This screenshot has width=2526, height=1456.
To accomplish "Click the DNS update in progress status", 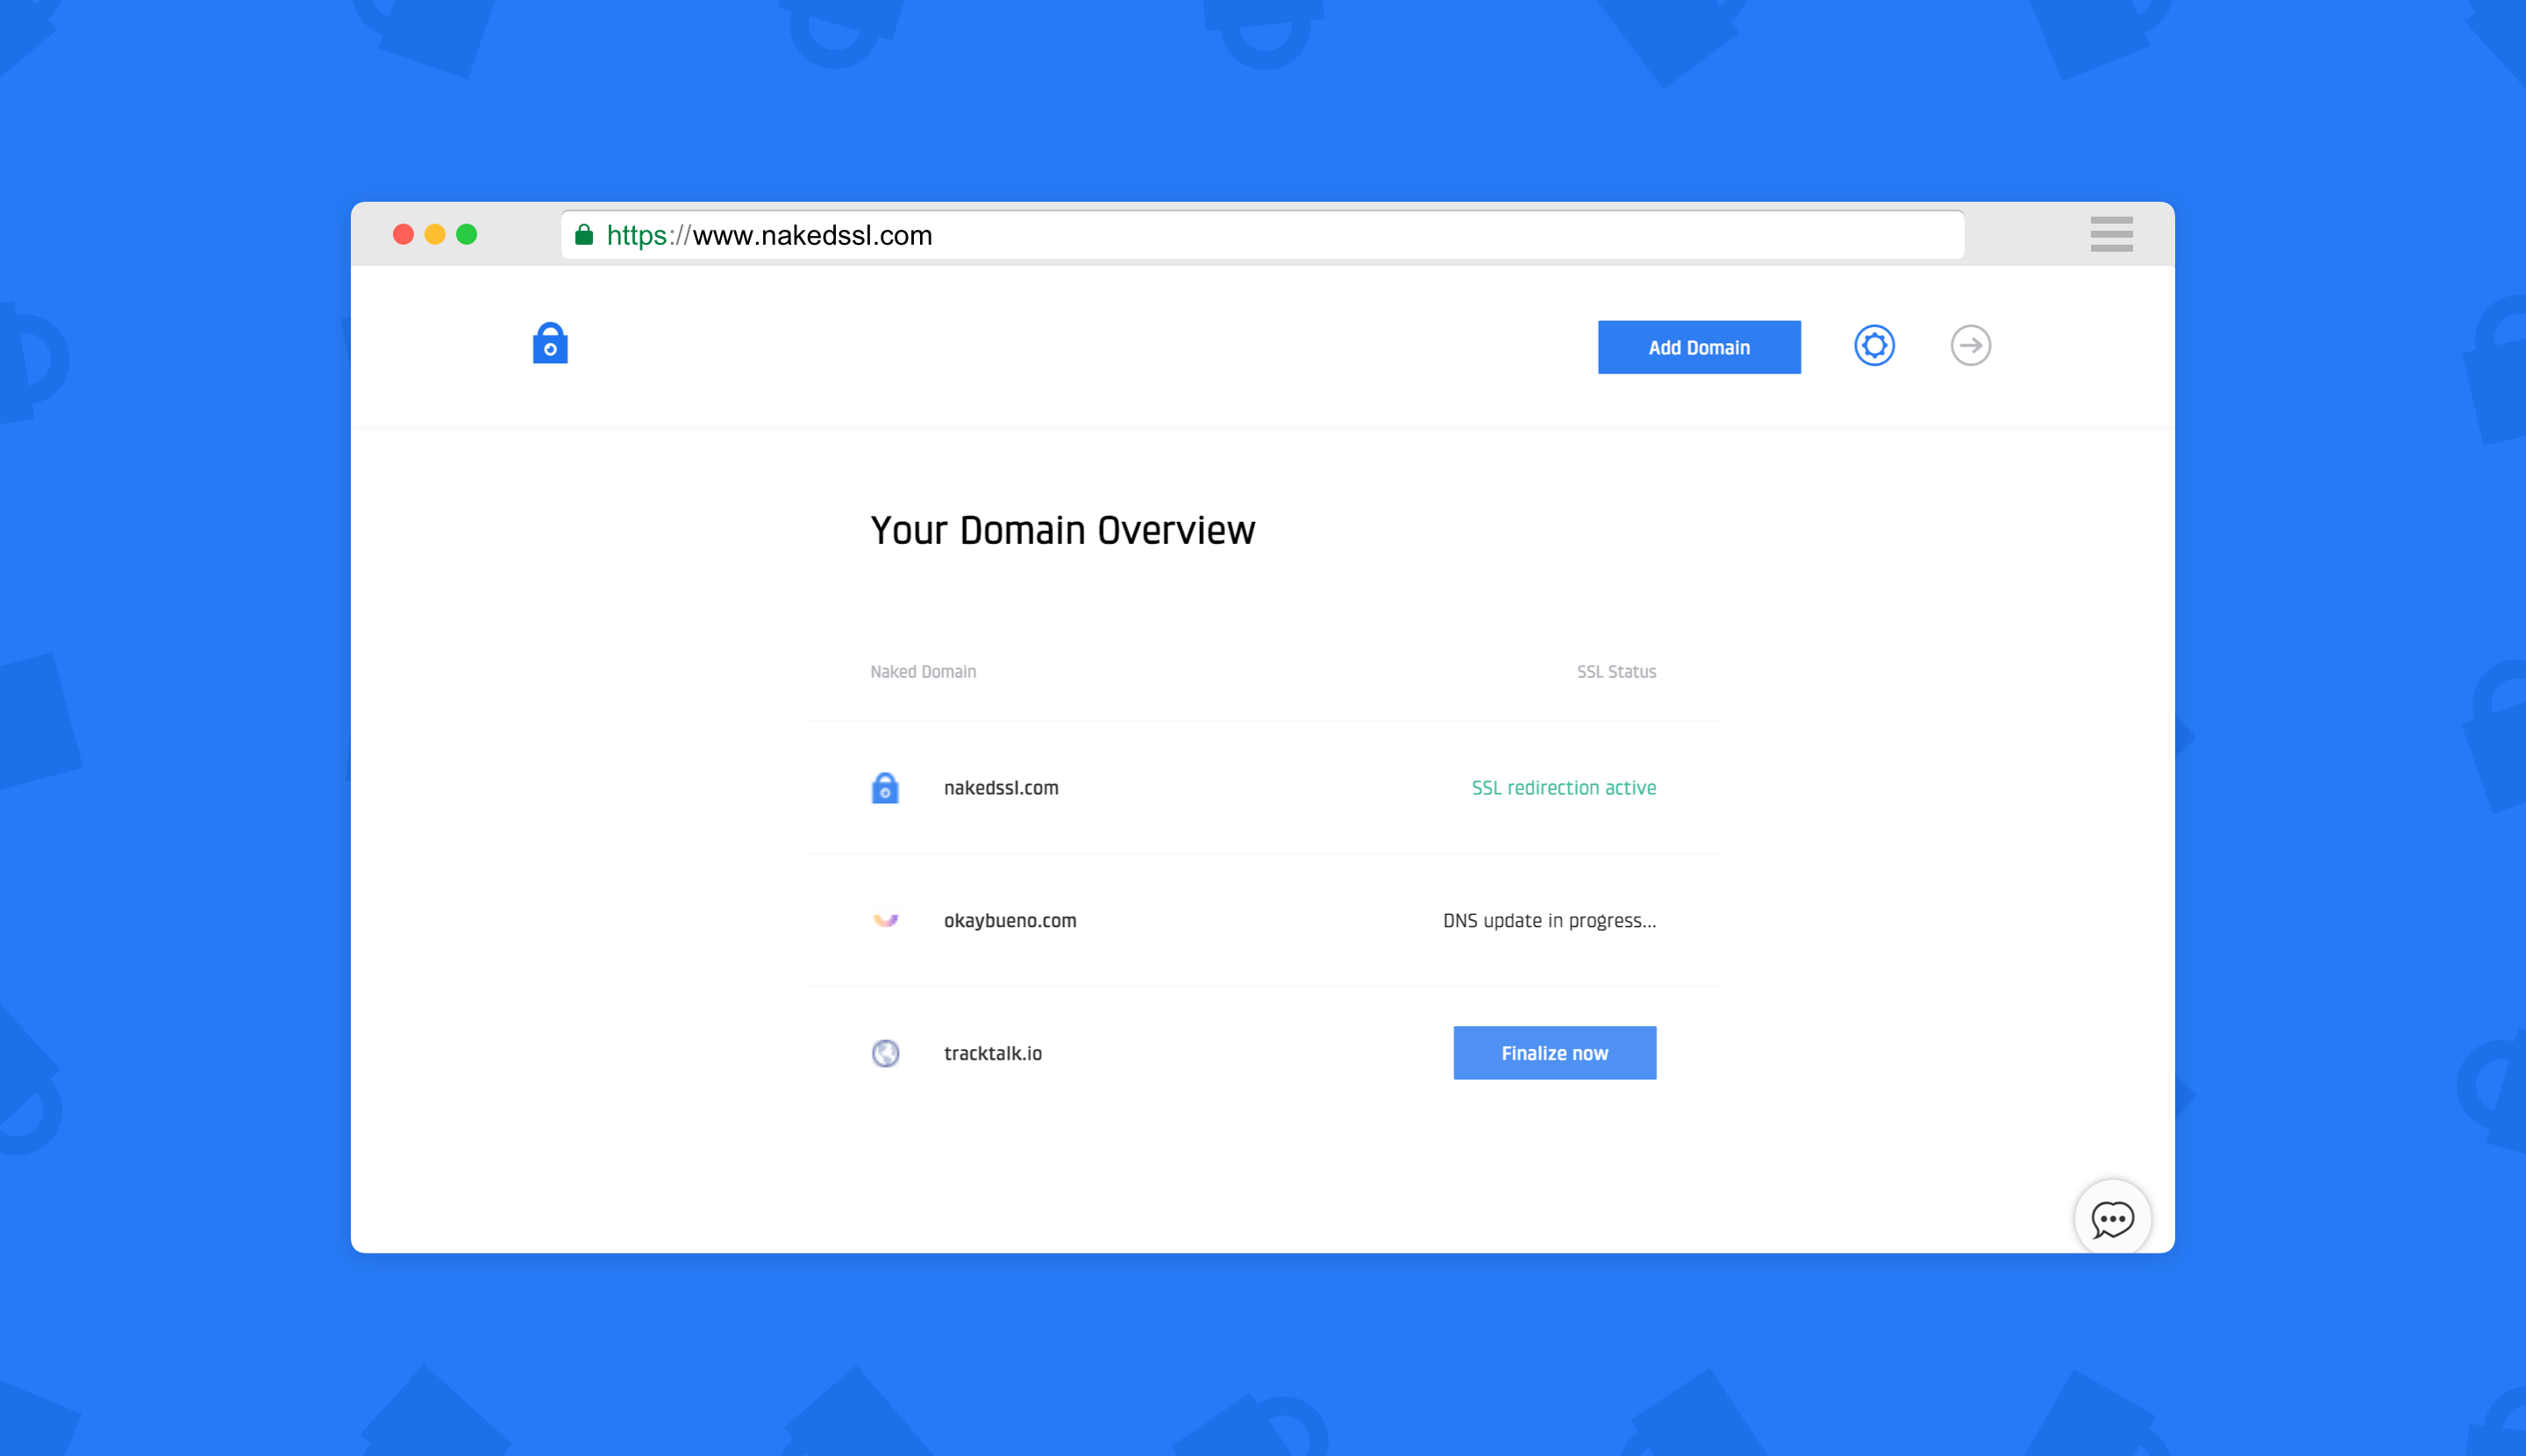I will click(x=1549, y=920).
